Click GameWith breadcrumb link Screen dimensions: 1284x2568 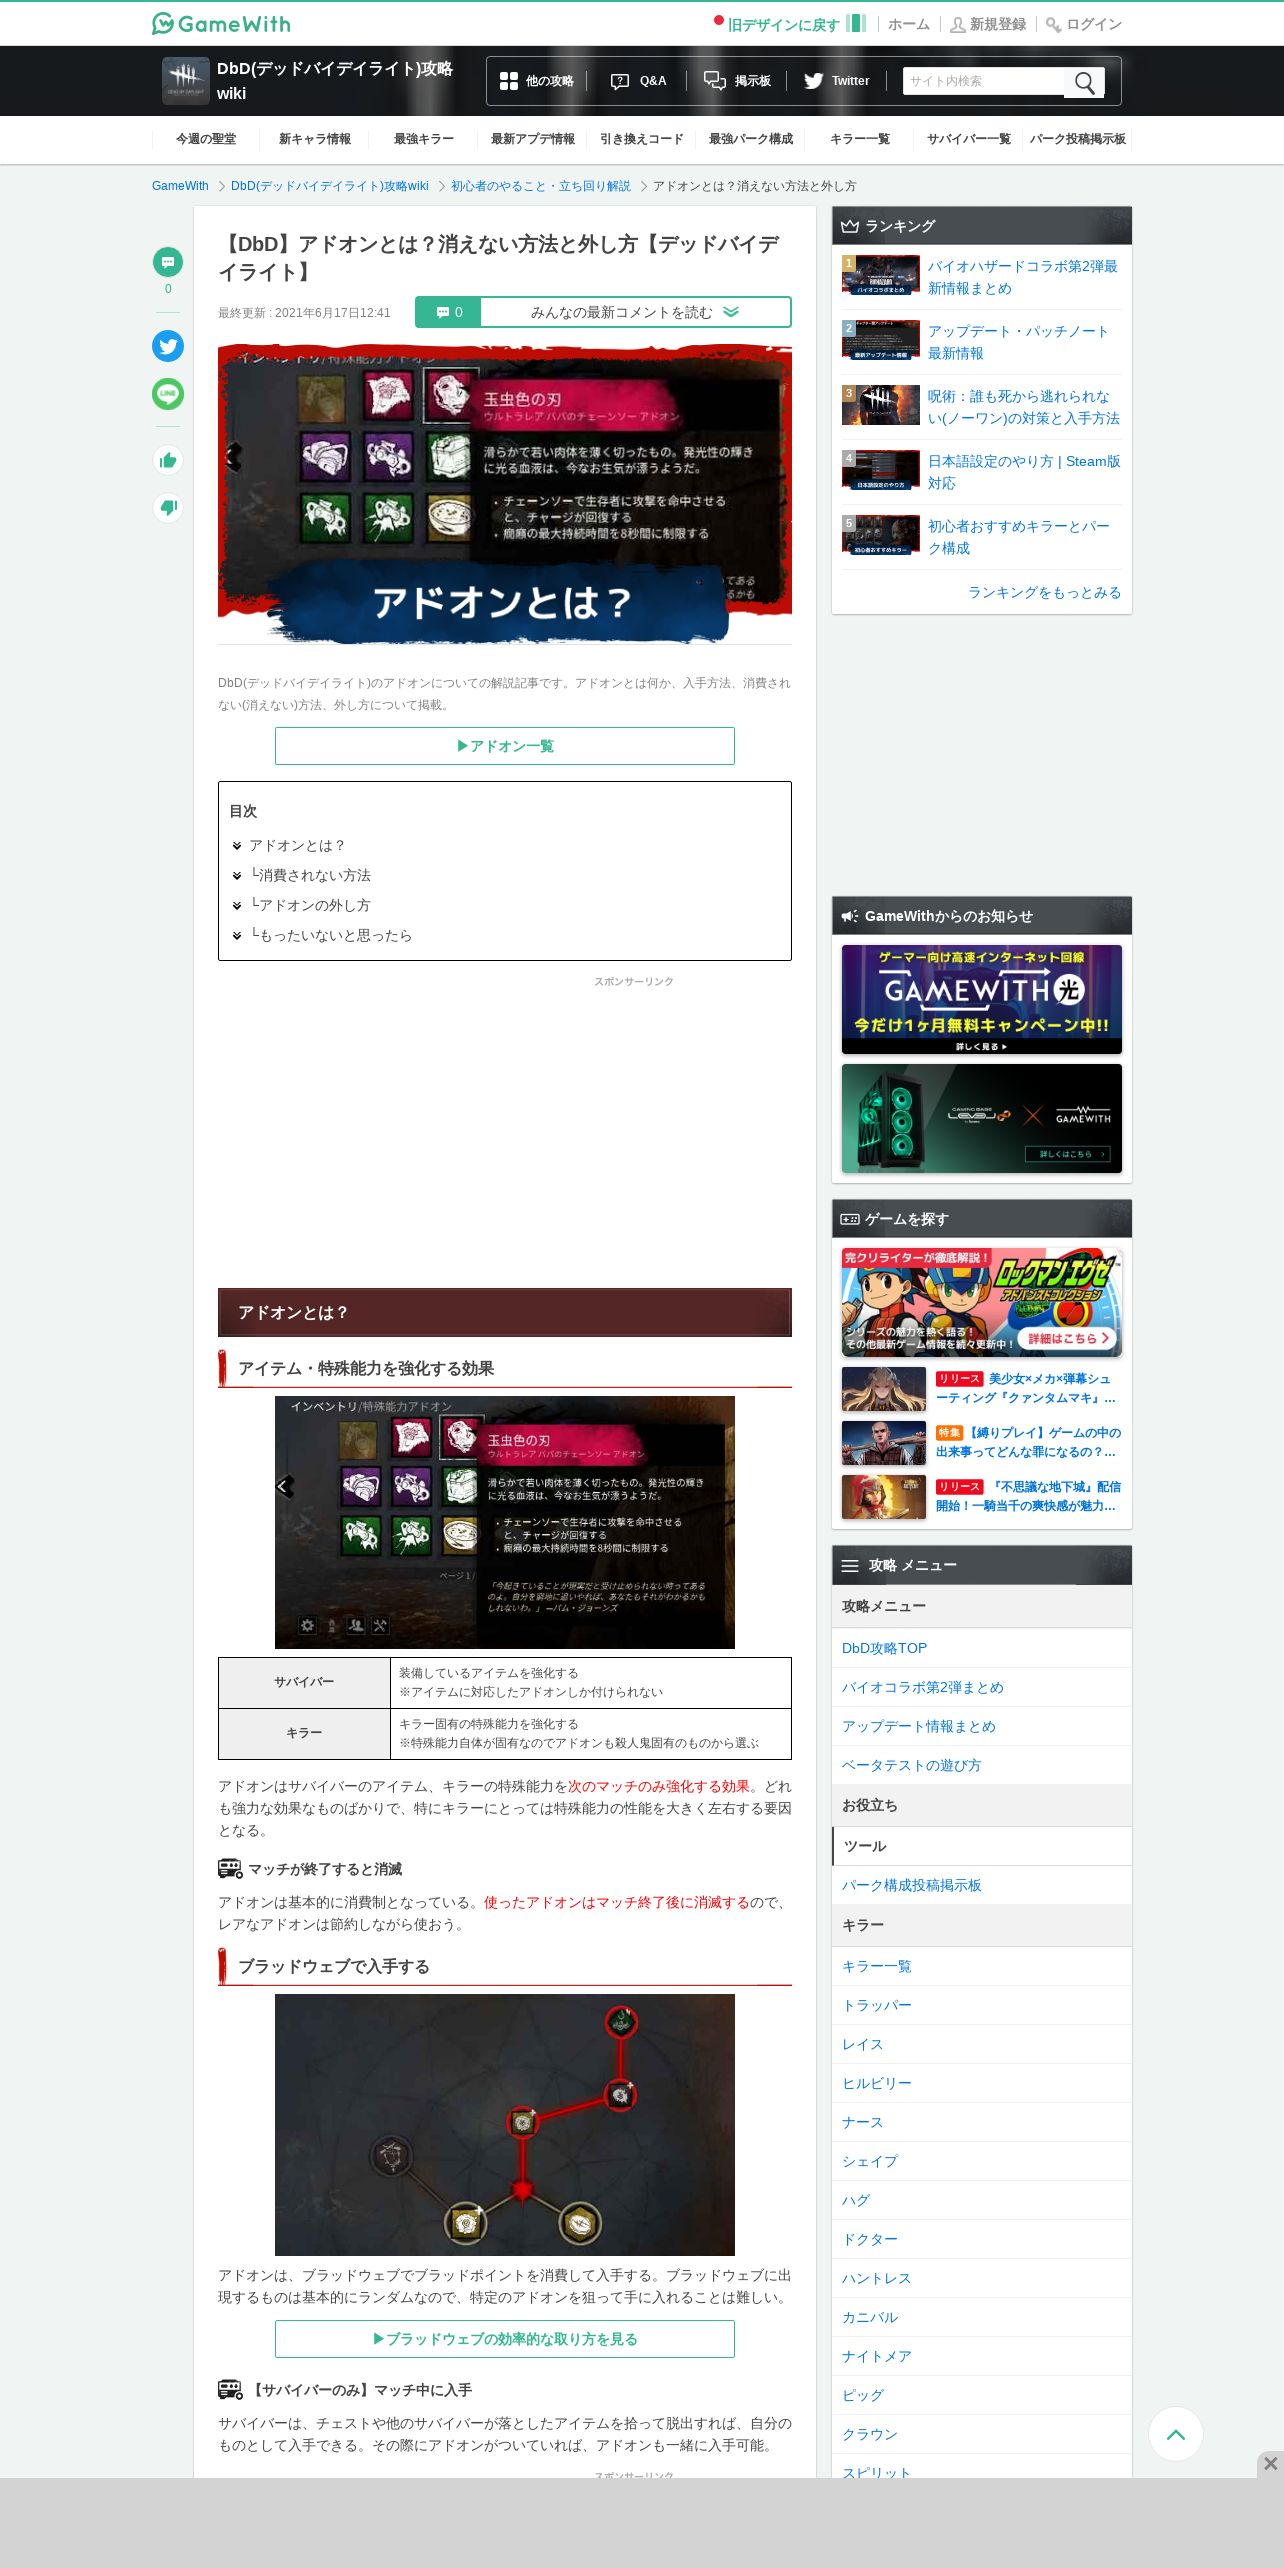point(180,186)
